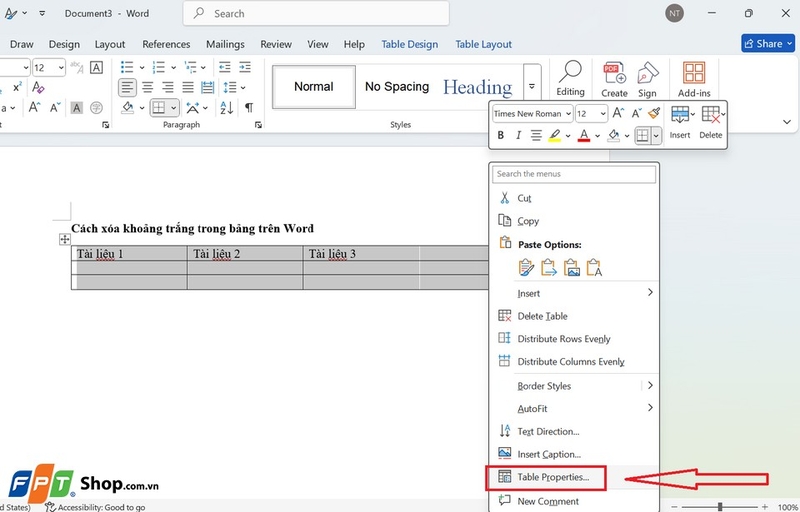Expand the Styles gallery more arrow

coord(533,87)
